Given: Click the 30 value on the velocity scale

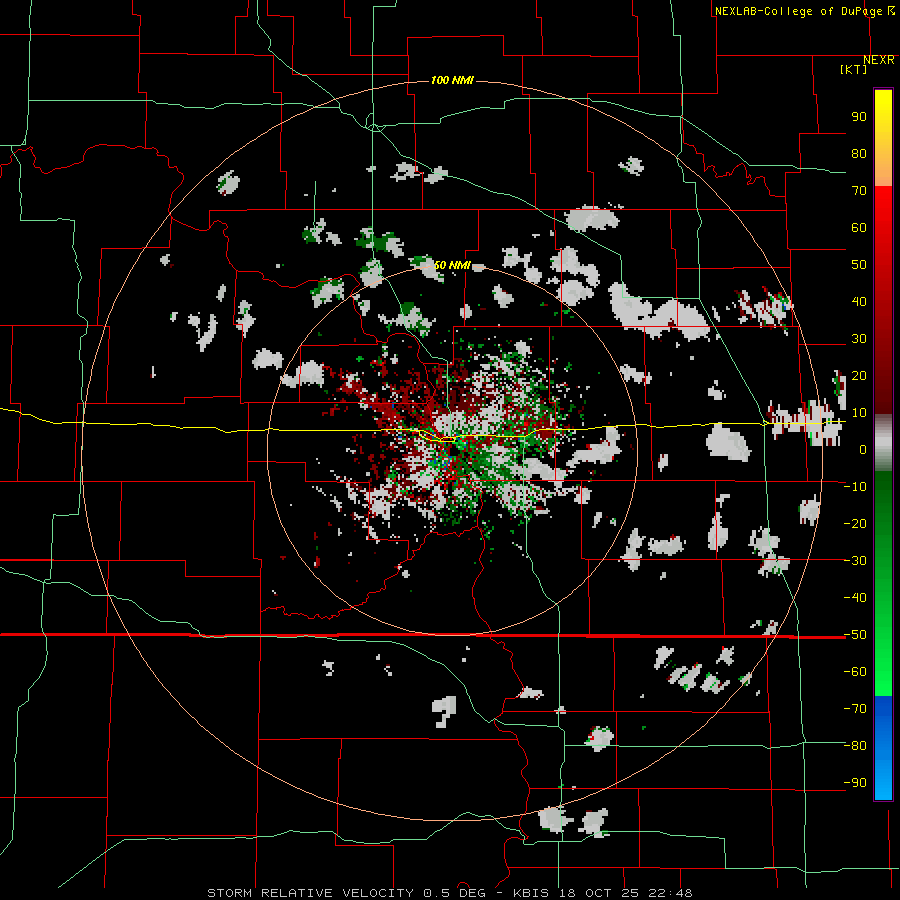Looking at the screenshot, I should [x=859, y=339].
